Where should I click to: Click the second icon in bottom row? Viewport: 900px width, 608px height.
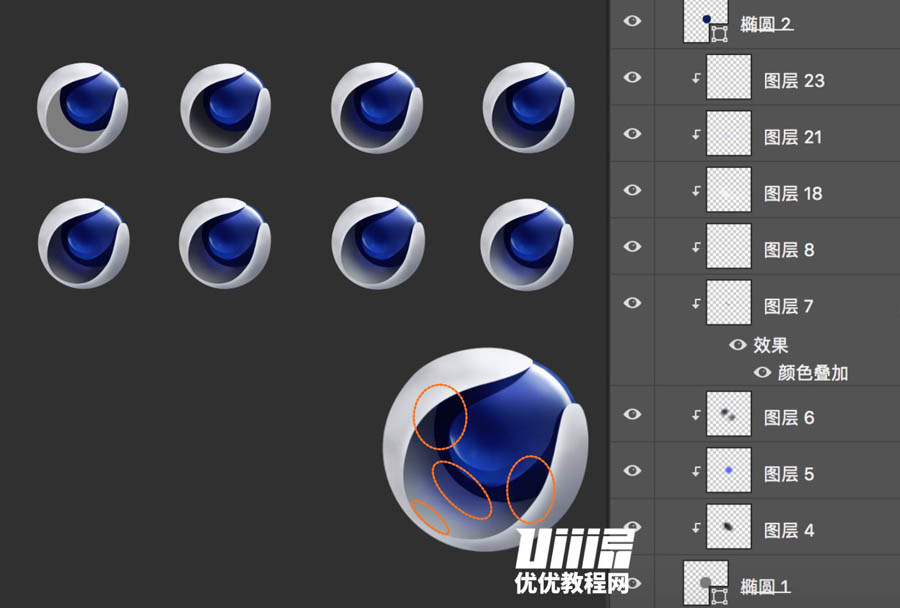pos(225,243)
